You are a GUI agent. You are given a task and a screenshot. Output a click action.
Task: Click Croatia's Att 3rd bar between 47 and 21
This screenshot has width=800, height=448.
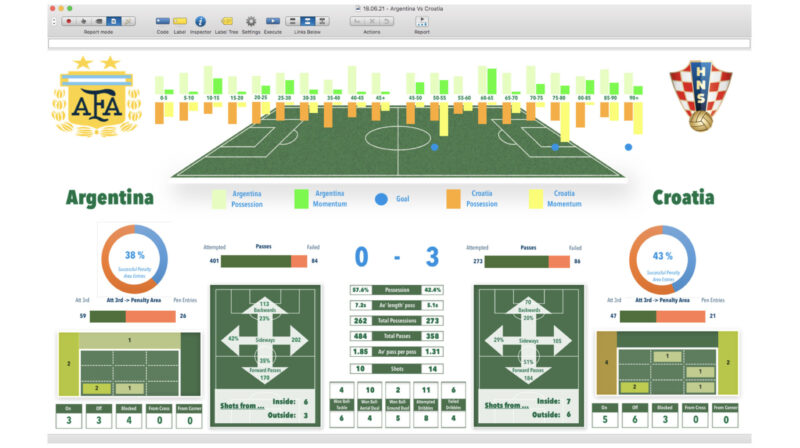pos(662,316)
